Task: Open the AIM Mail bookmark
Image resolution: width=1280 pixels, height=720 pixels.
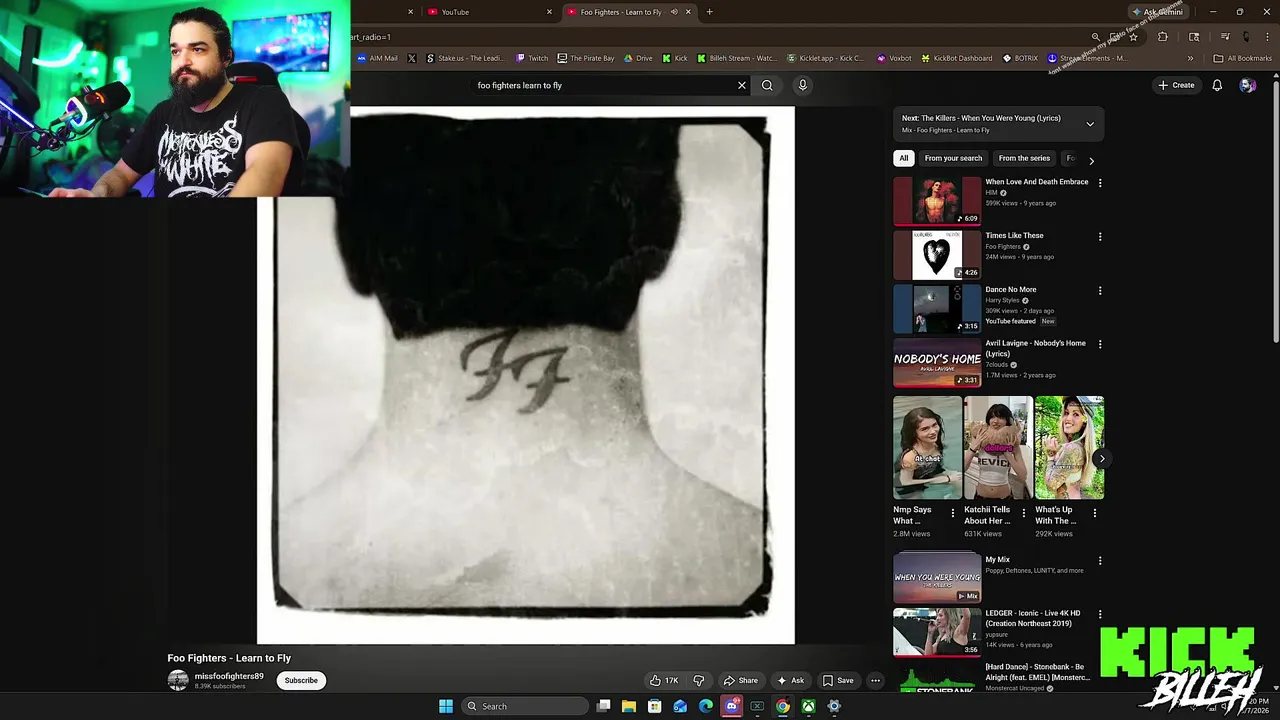Action: point(377,58)
